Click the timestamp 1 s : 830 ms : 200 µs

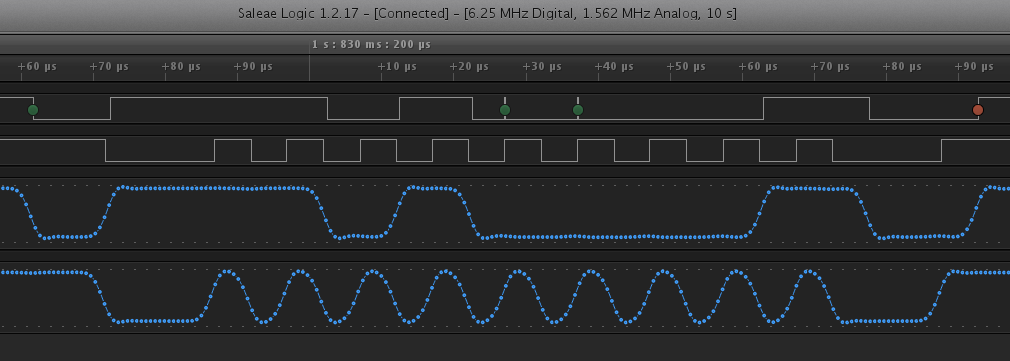(x=372, y=44)
